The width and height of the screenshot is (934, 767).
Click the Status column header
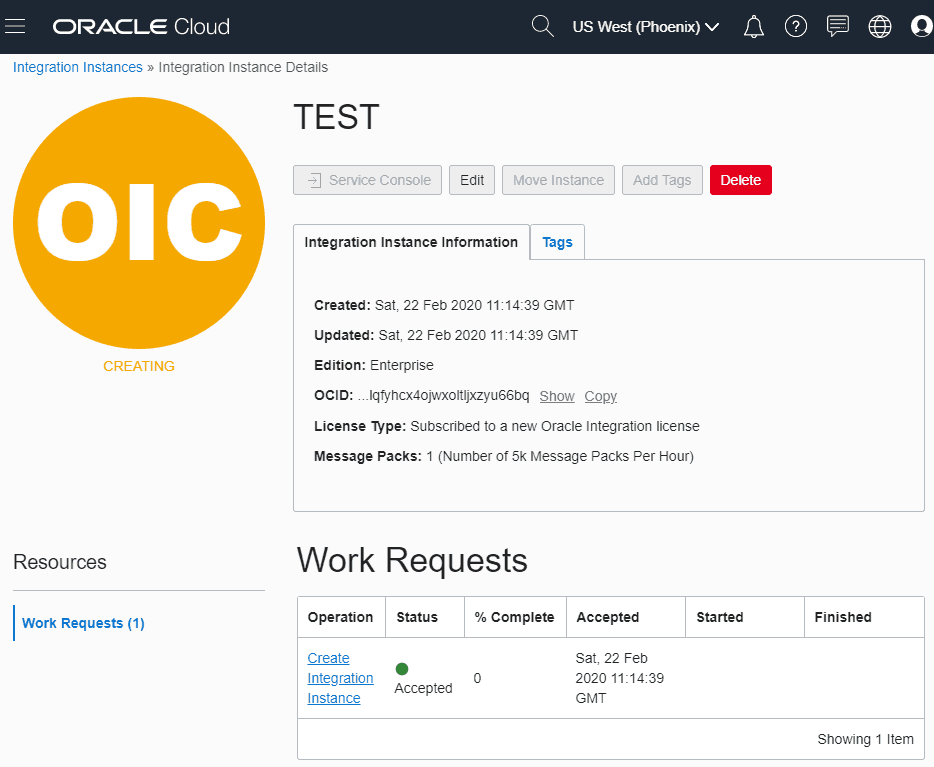pos(415,617)
